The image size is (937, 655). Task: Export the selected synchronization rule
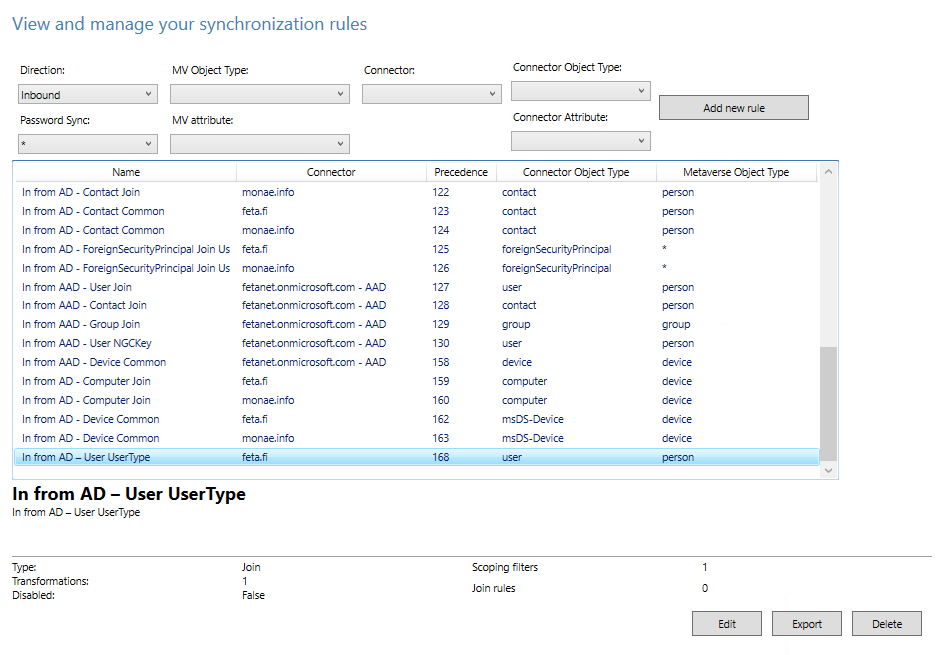806,624
